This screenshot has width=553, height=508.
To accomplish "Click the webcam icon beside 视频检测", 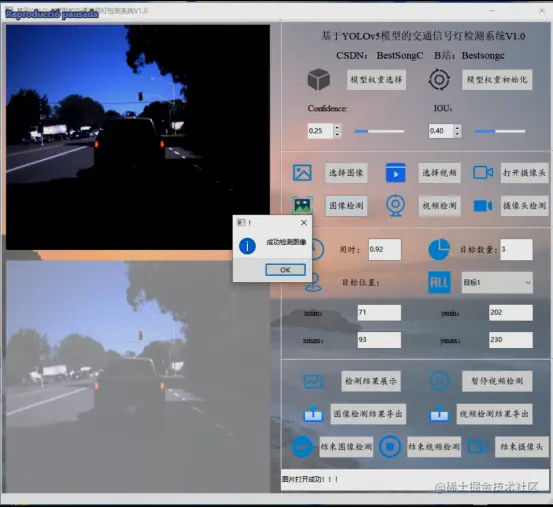I will point(395,205).
